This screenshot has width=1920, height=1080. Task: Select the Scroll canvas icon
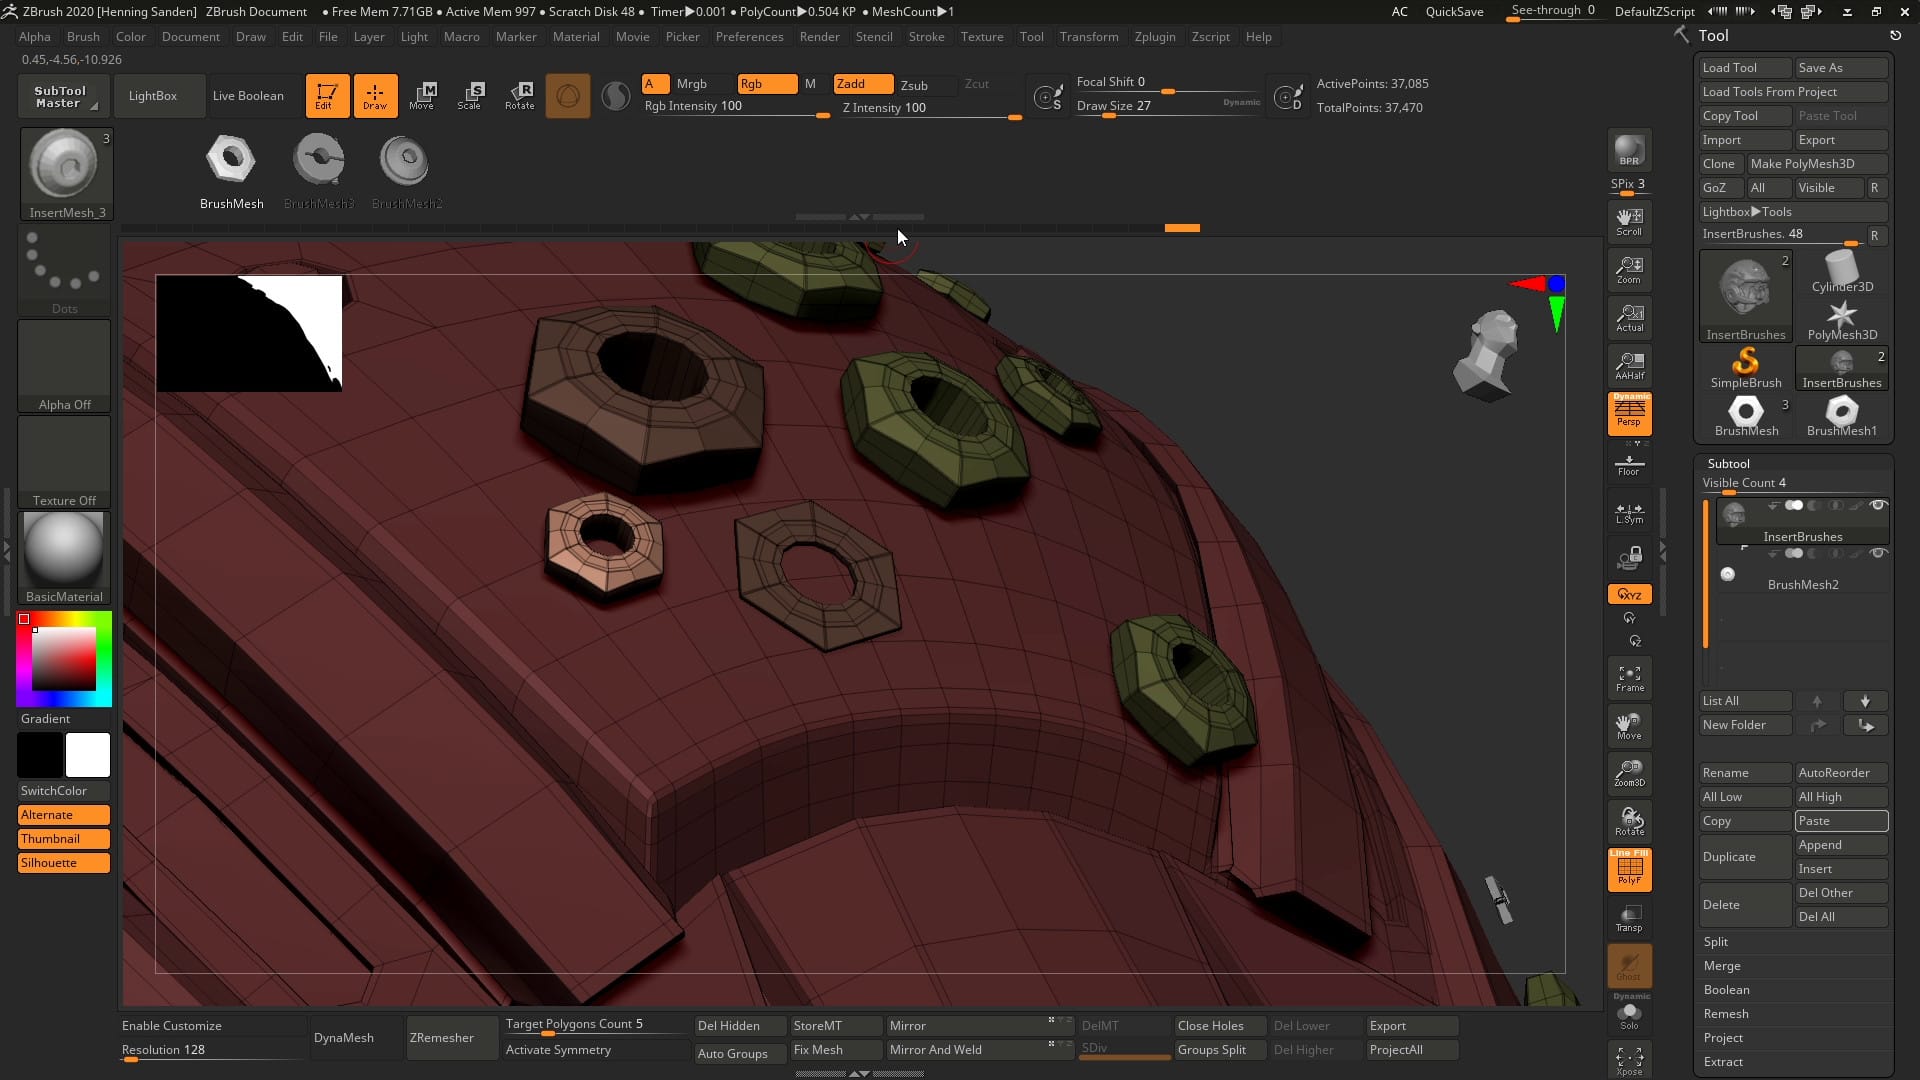(x=1629, y=222)
